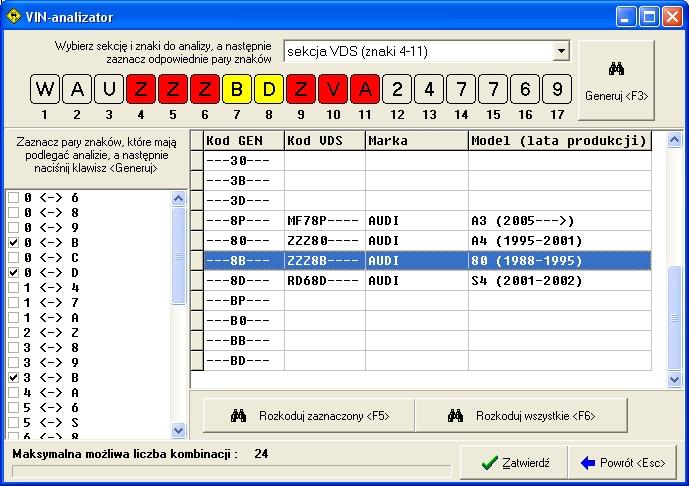Check the 0 <-> 8 pair checkbox
Image resolution: width=689 pixels, height=486 pixels.
pos(14,212)
